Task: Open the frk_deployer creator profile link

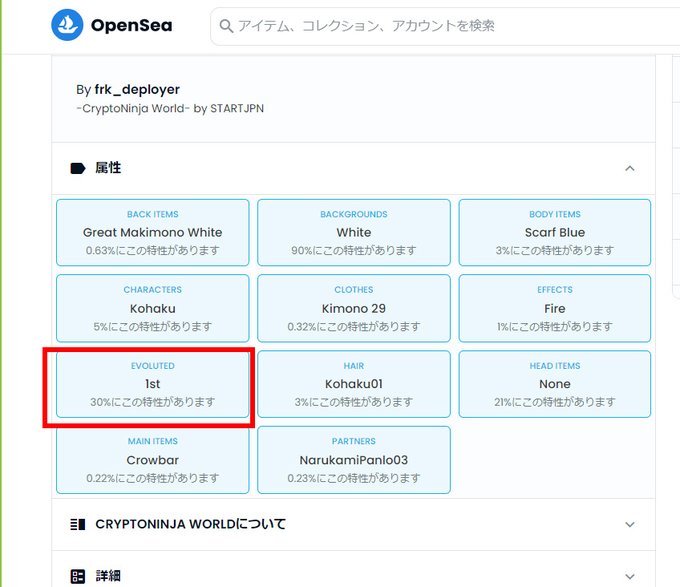Action: [x=137, y=89]
